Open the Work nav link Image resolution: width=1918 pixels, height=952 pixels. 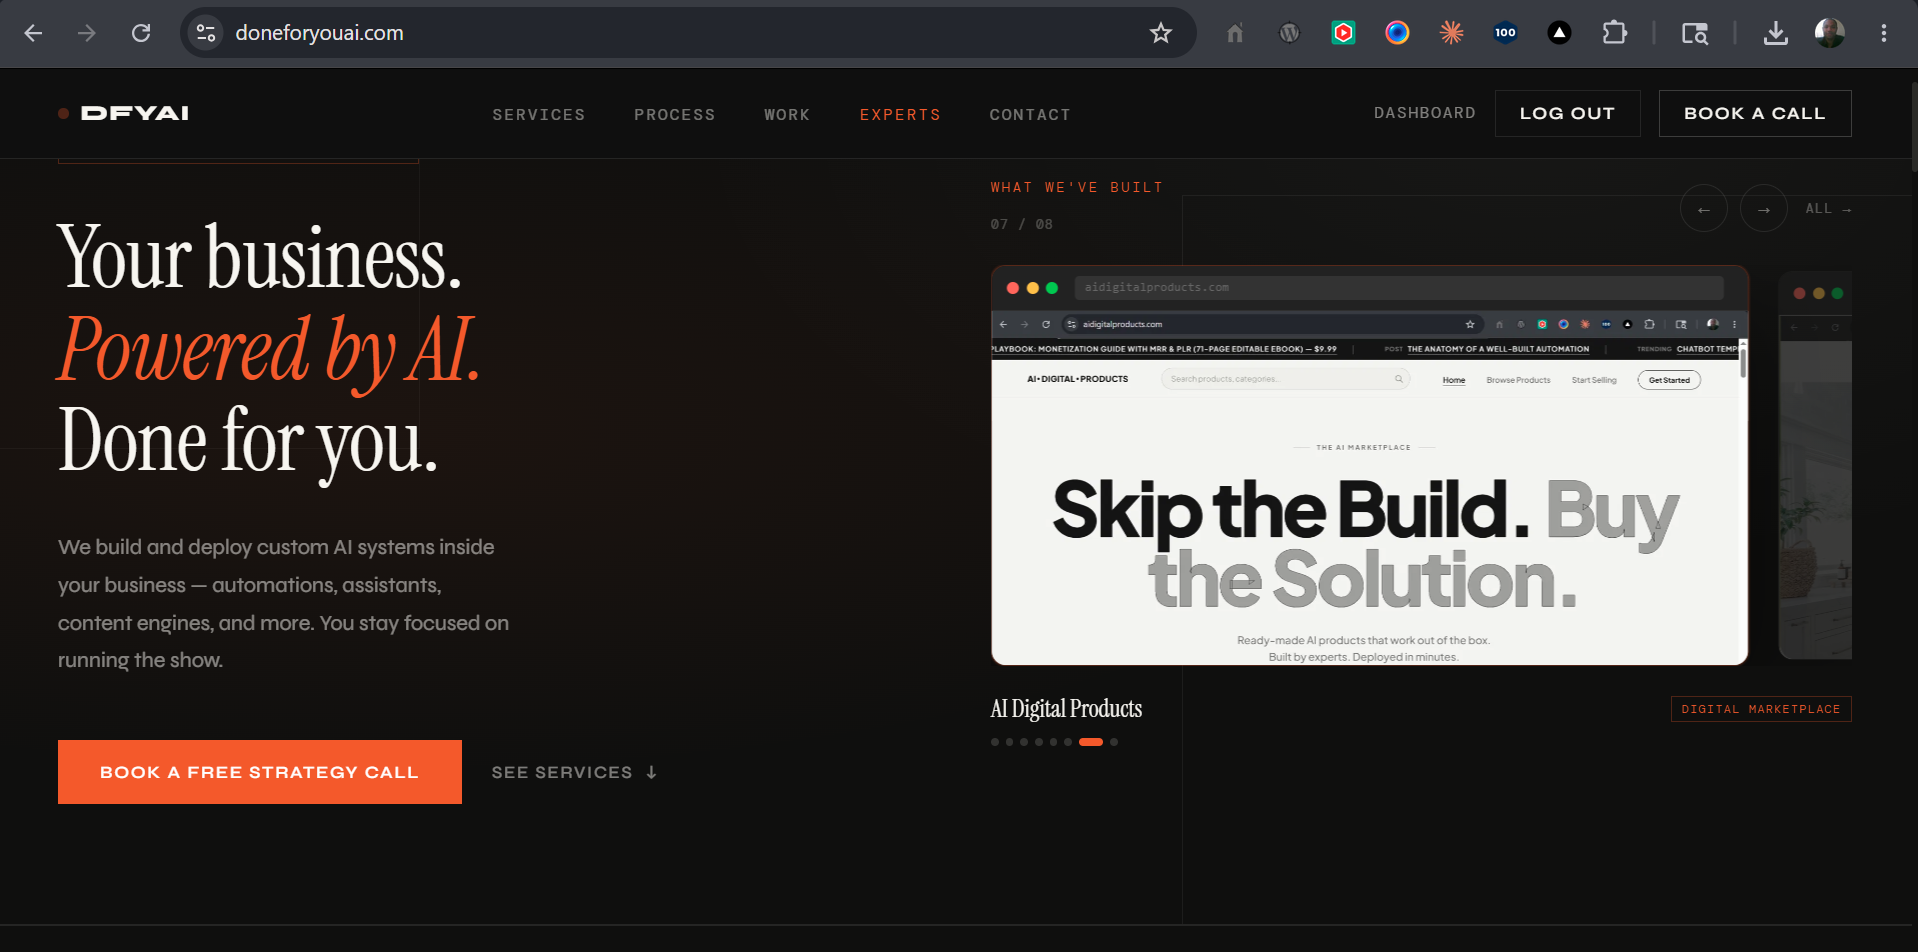(787, 115)
